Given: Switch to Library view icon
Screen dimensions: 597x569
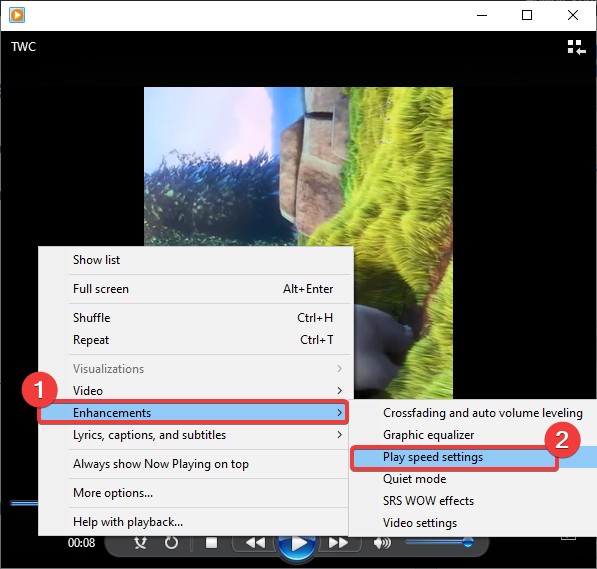Looking at the screenshot, I should click(x=576, y=47).
